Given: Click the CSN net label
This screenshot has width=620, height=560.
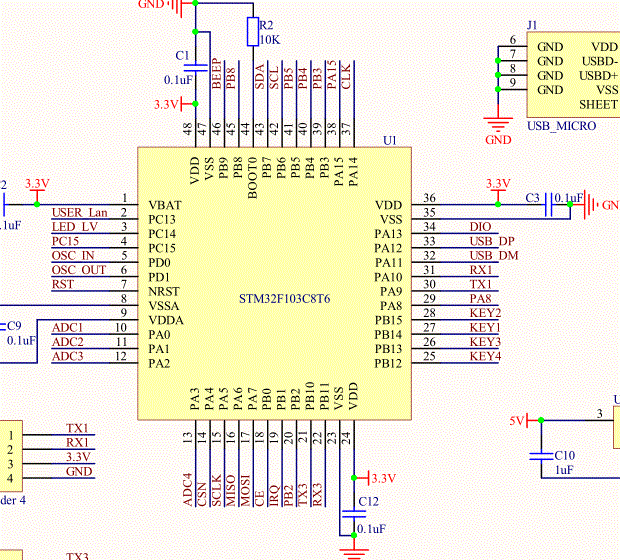Looking at the screenshot, I should (x=202, y=494).
